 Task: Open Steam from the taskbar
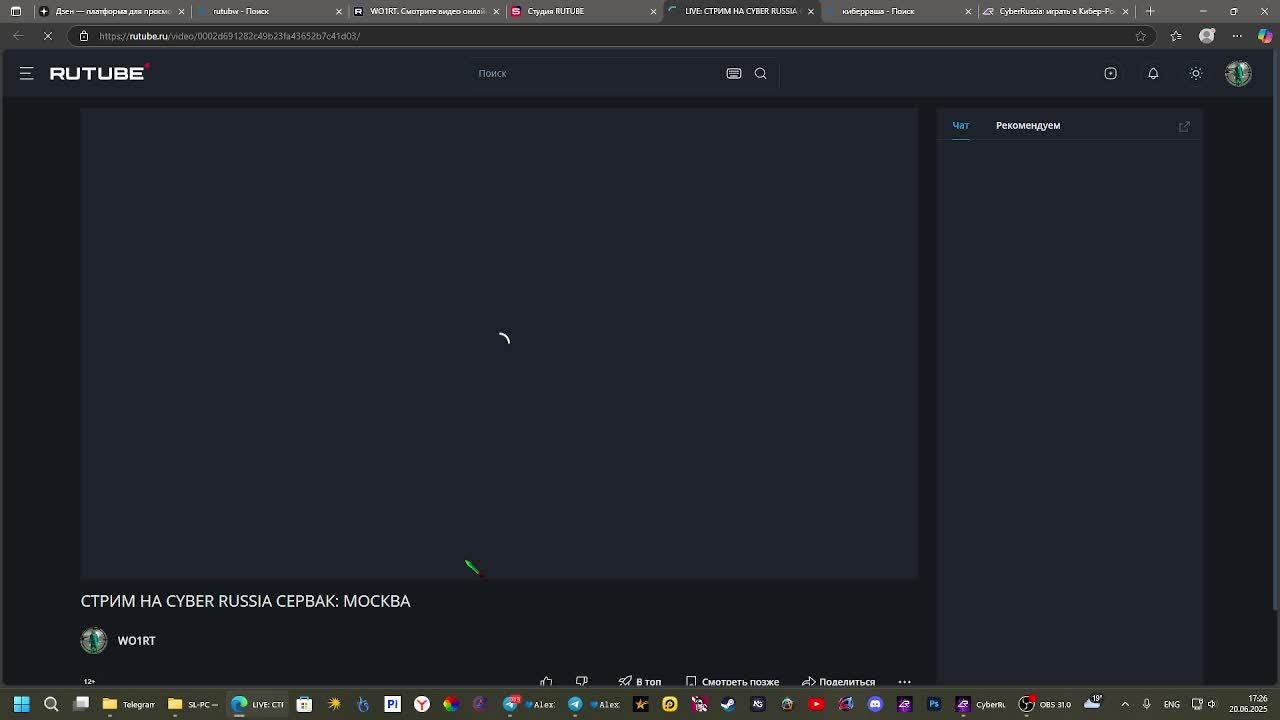point(728,704)
